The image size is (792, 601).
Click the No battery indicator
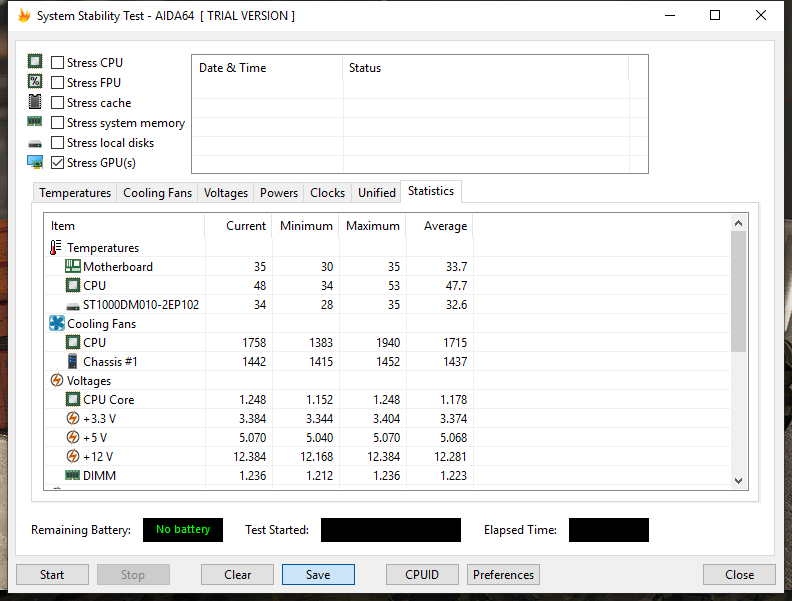point(183,530)
